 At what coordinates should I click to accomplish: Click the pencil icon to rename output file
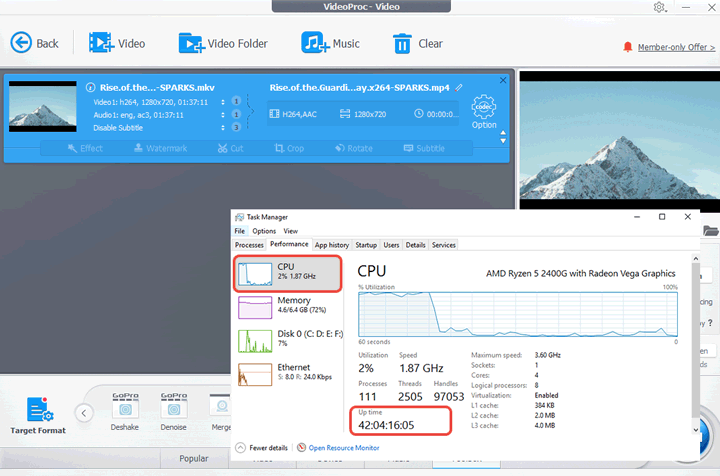click(459, 87)
